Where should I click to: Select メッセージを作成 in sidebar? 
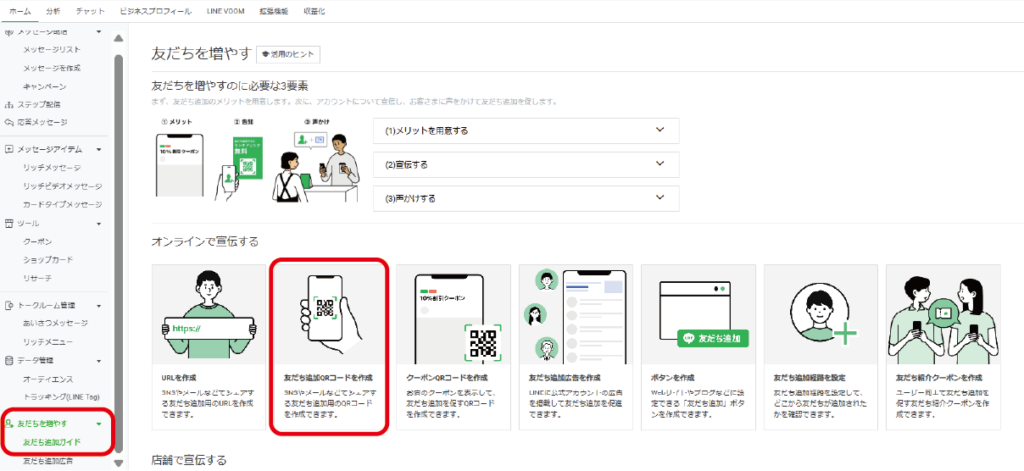pos(52,68)
